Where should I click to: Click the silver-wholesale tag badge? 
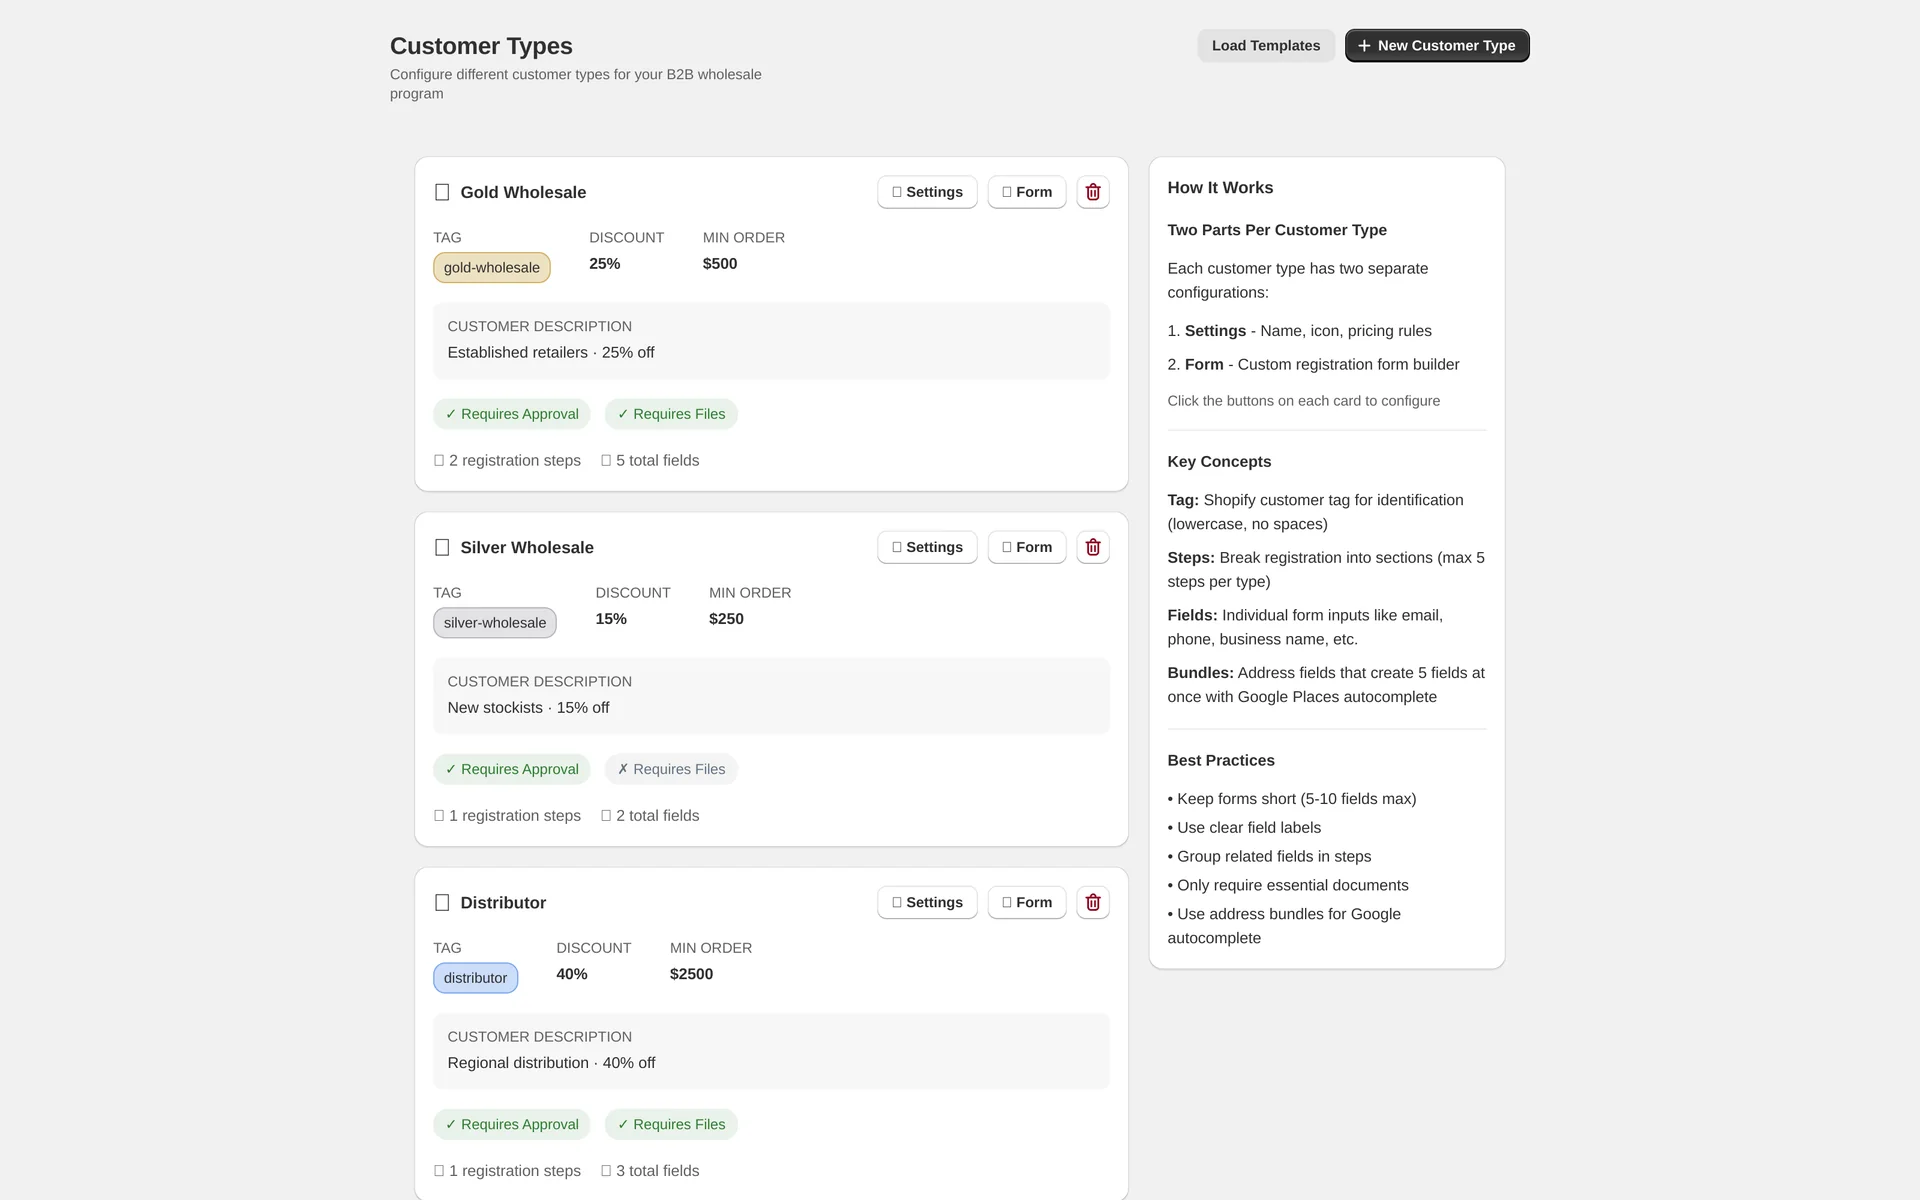[495, 622]
